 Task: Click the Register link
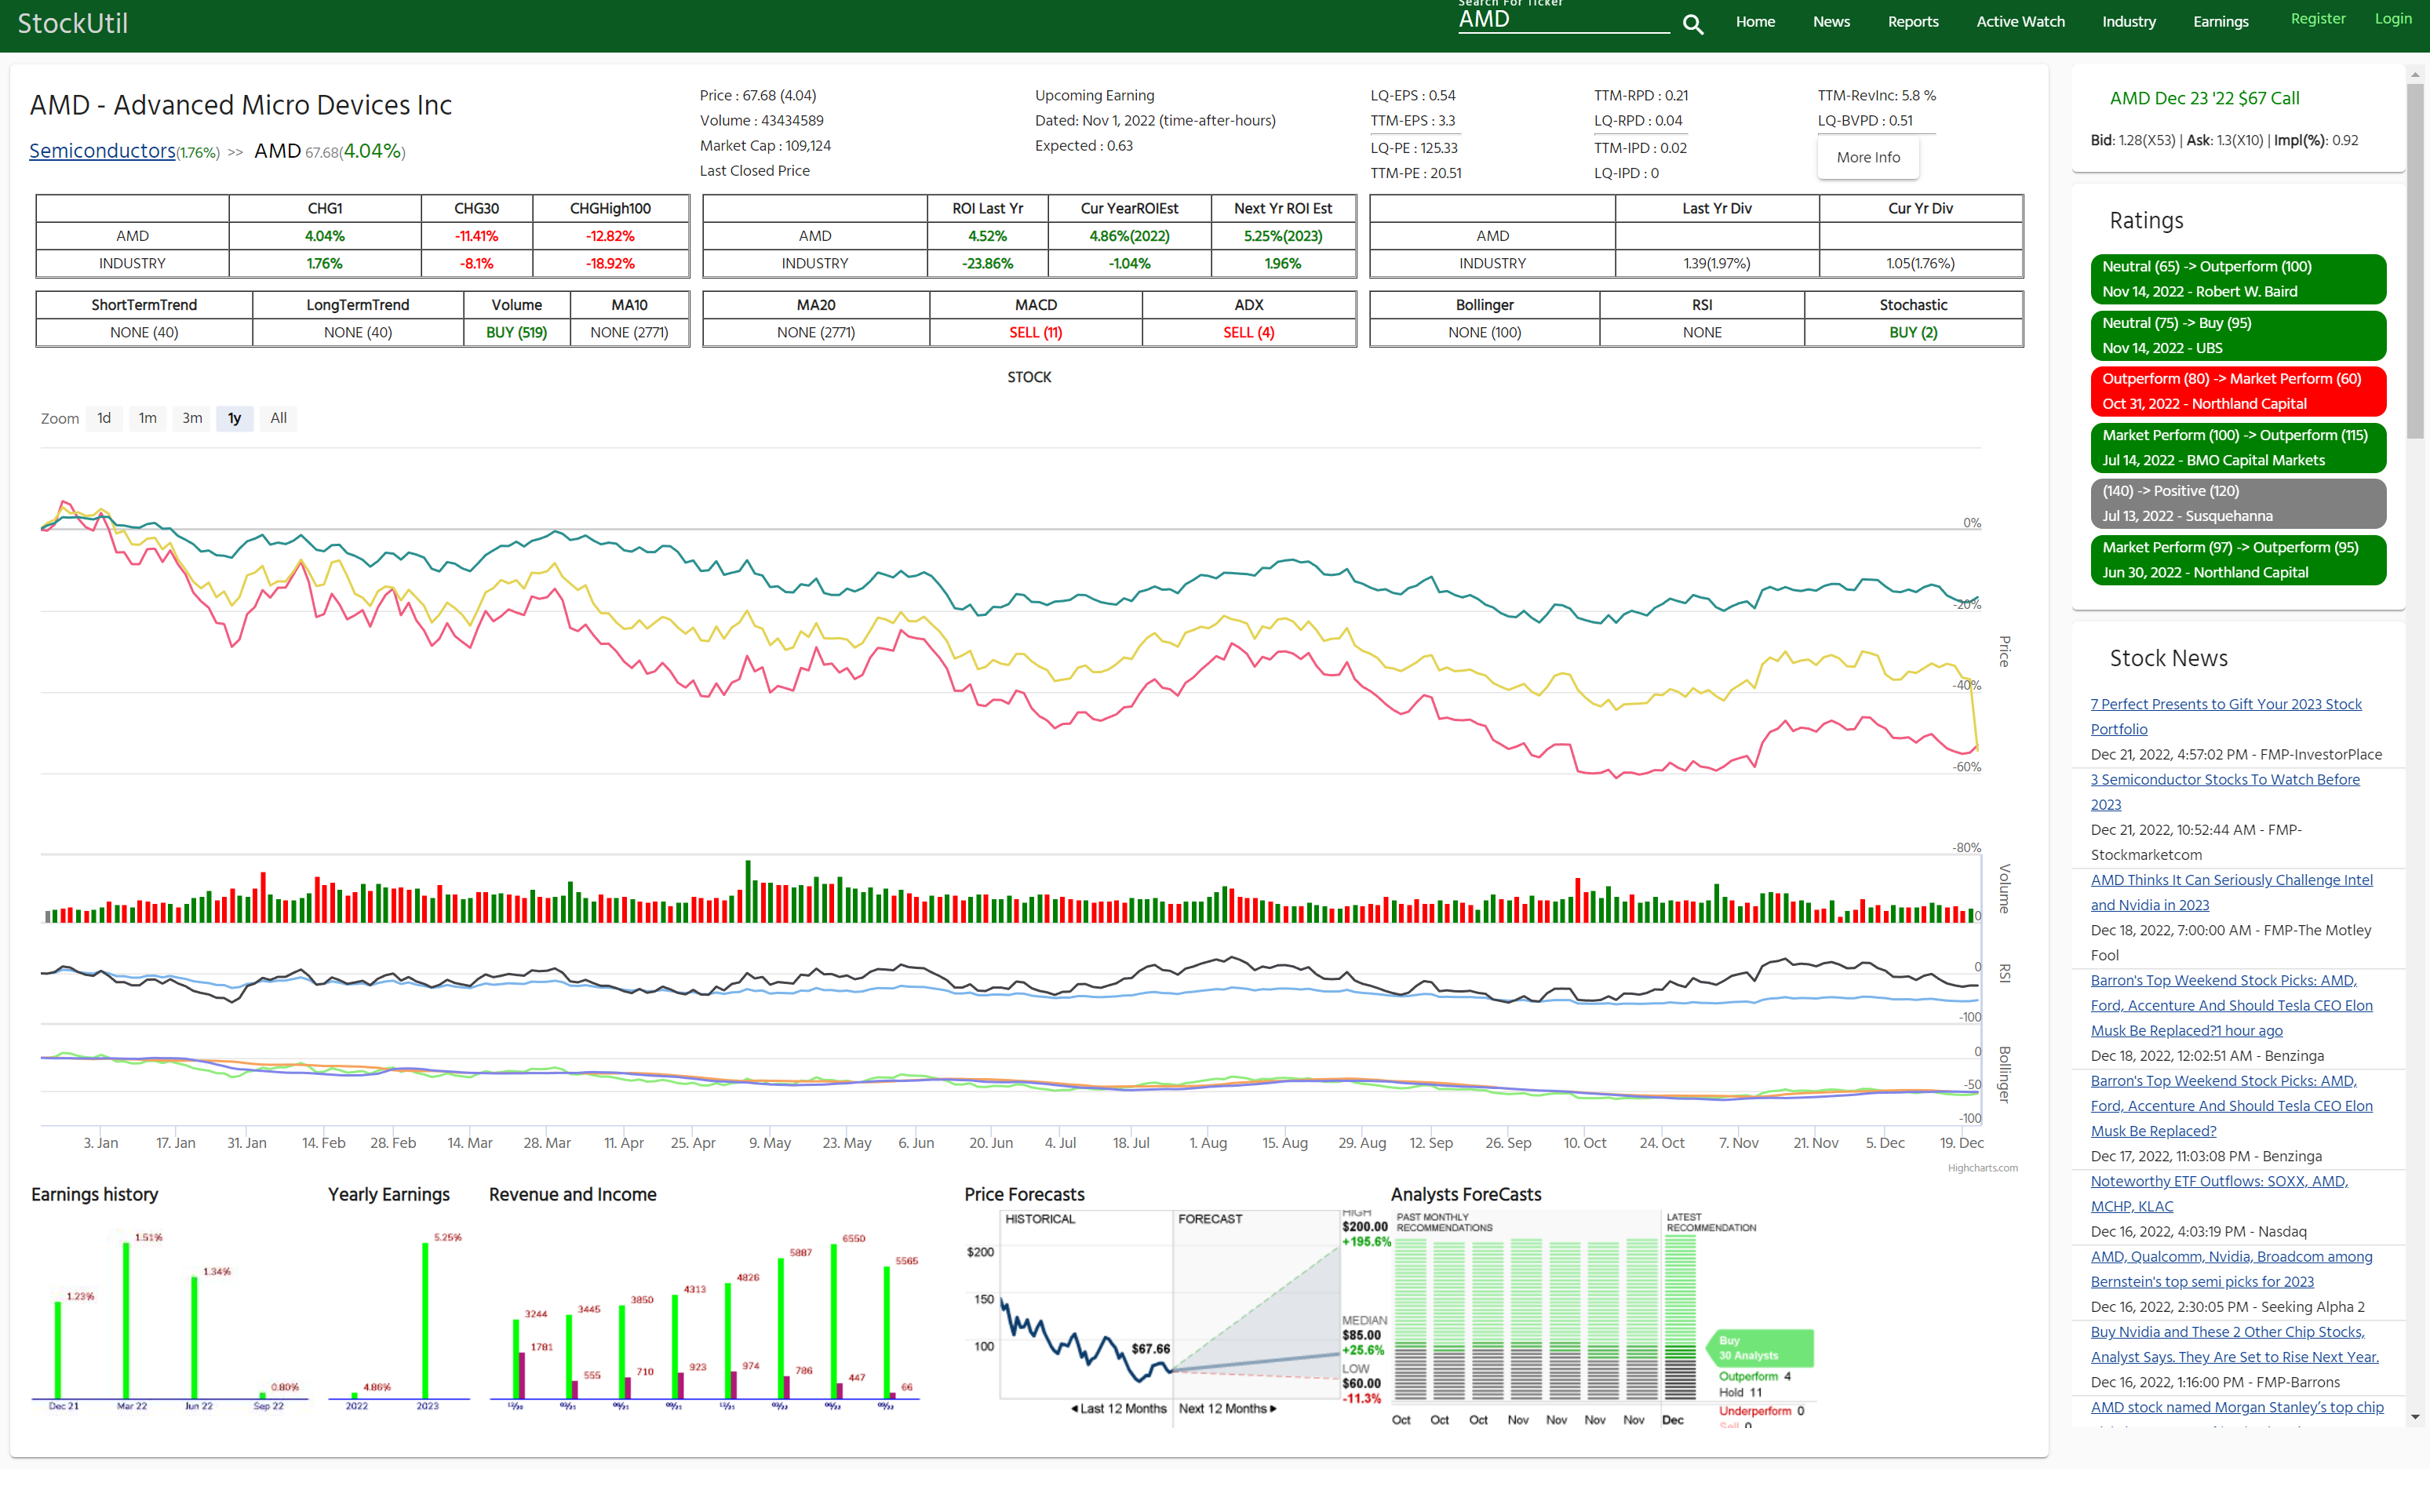[2318, 19]
